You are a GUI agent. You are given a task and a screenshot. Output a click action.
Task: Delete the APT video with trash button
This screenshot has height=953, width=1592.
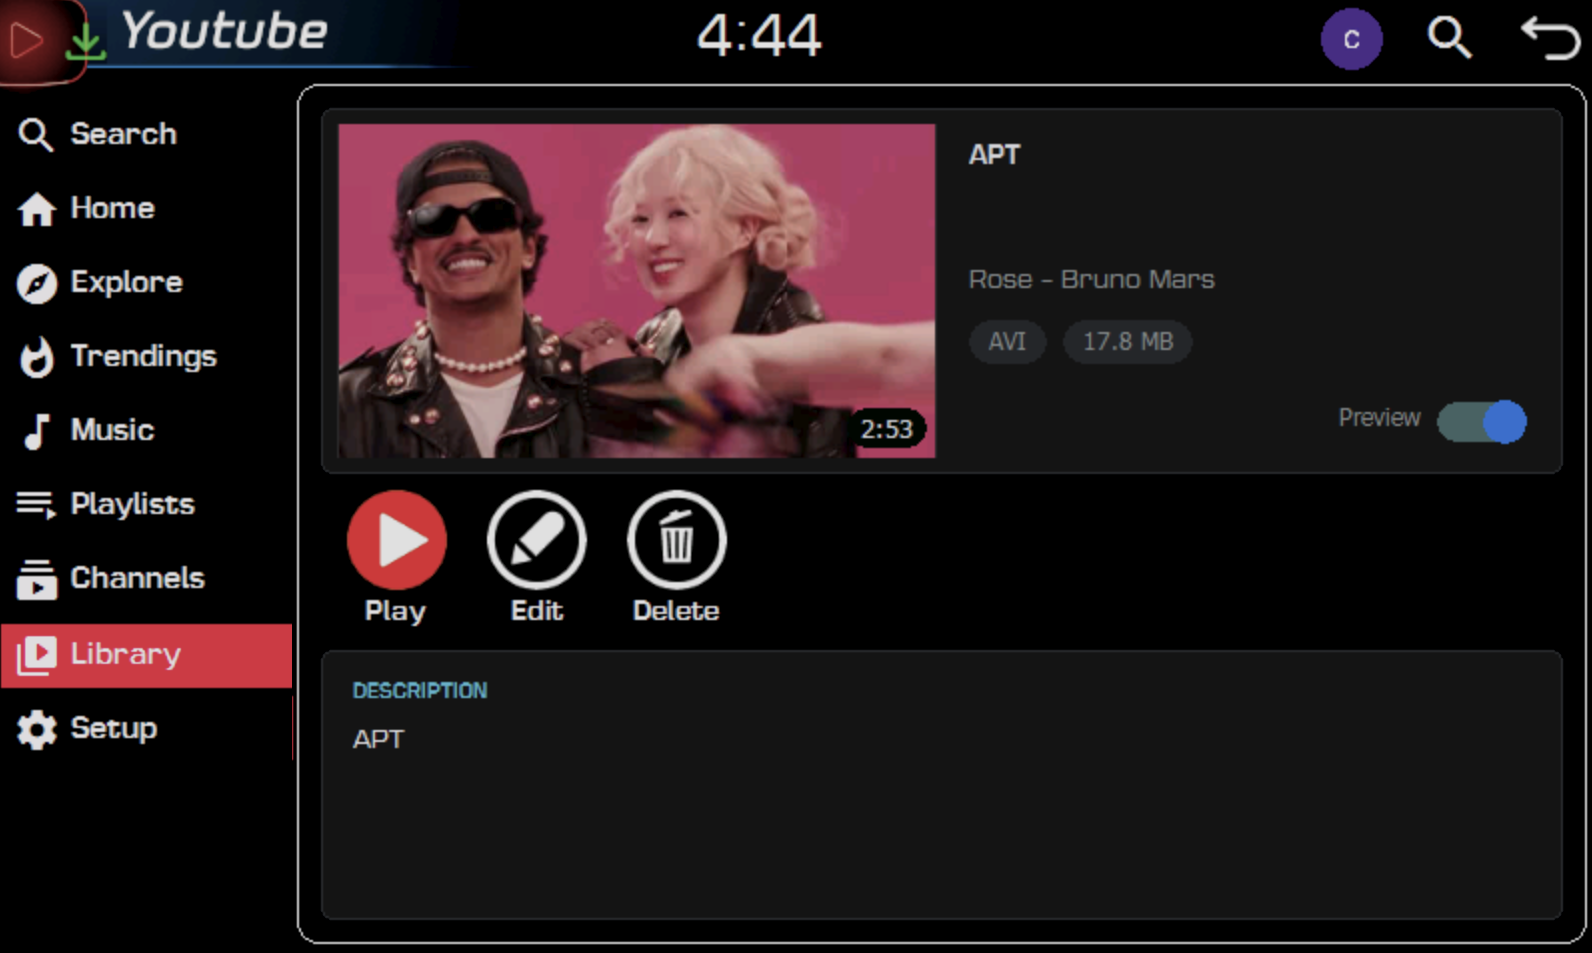point(677,540)
